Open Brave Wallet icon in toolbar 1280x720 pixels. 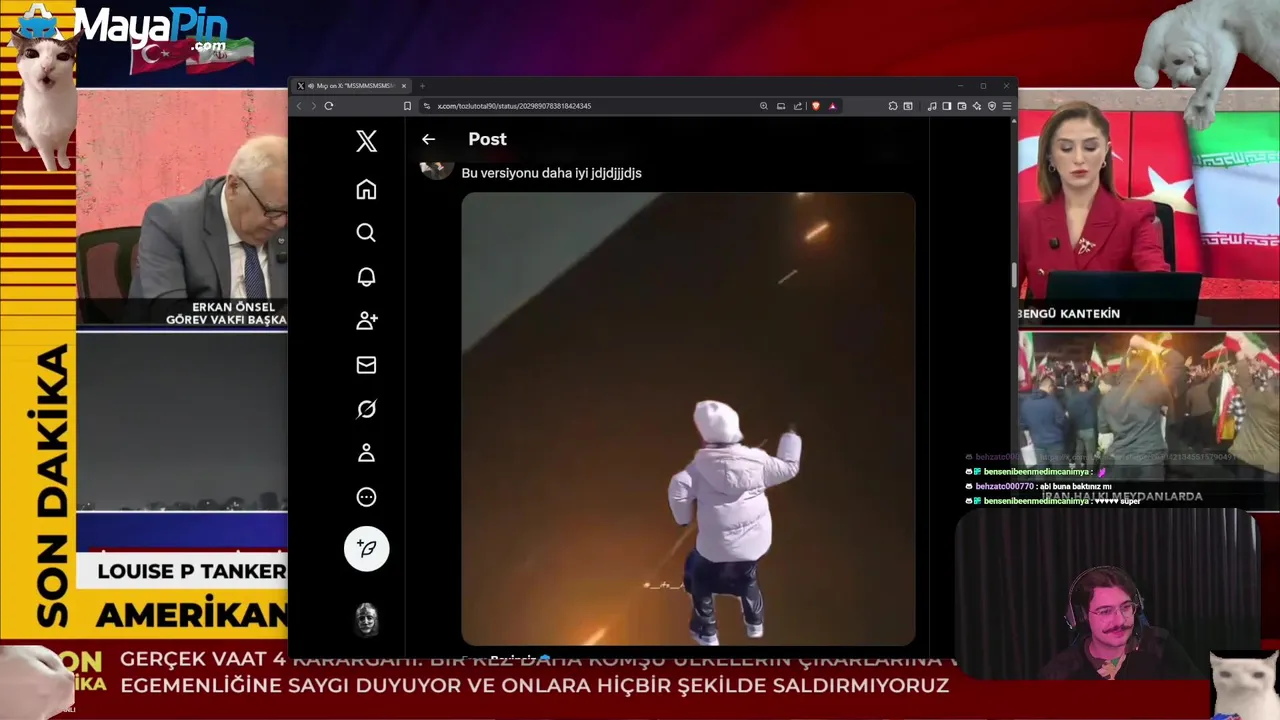click(x=962, y=106)
